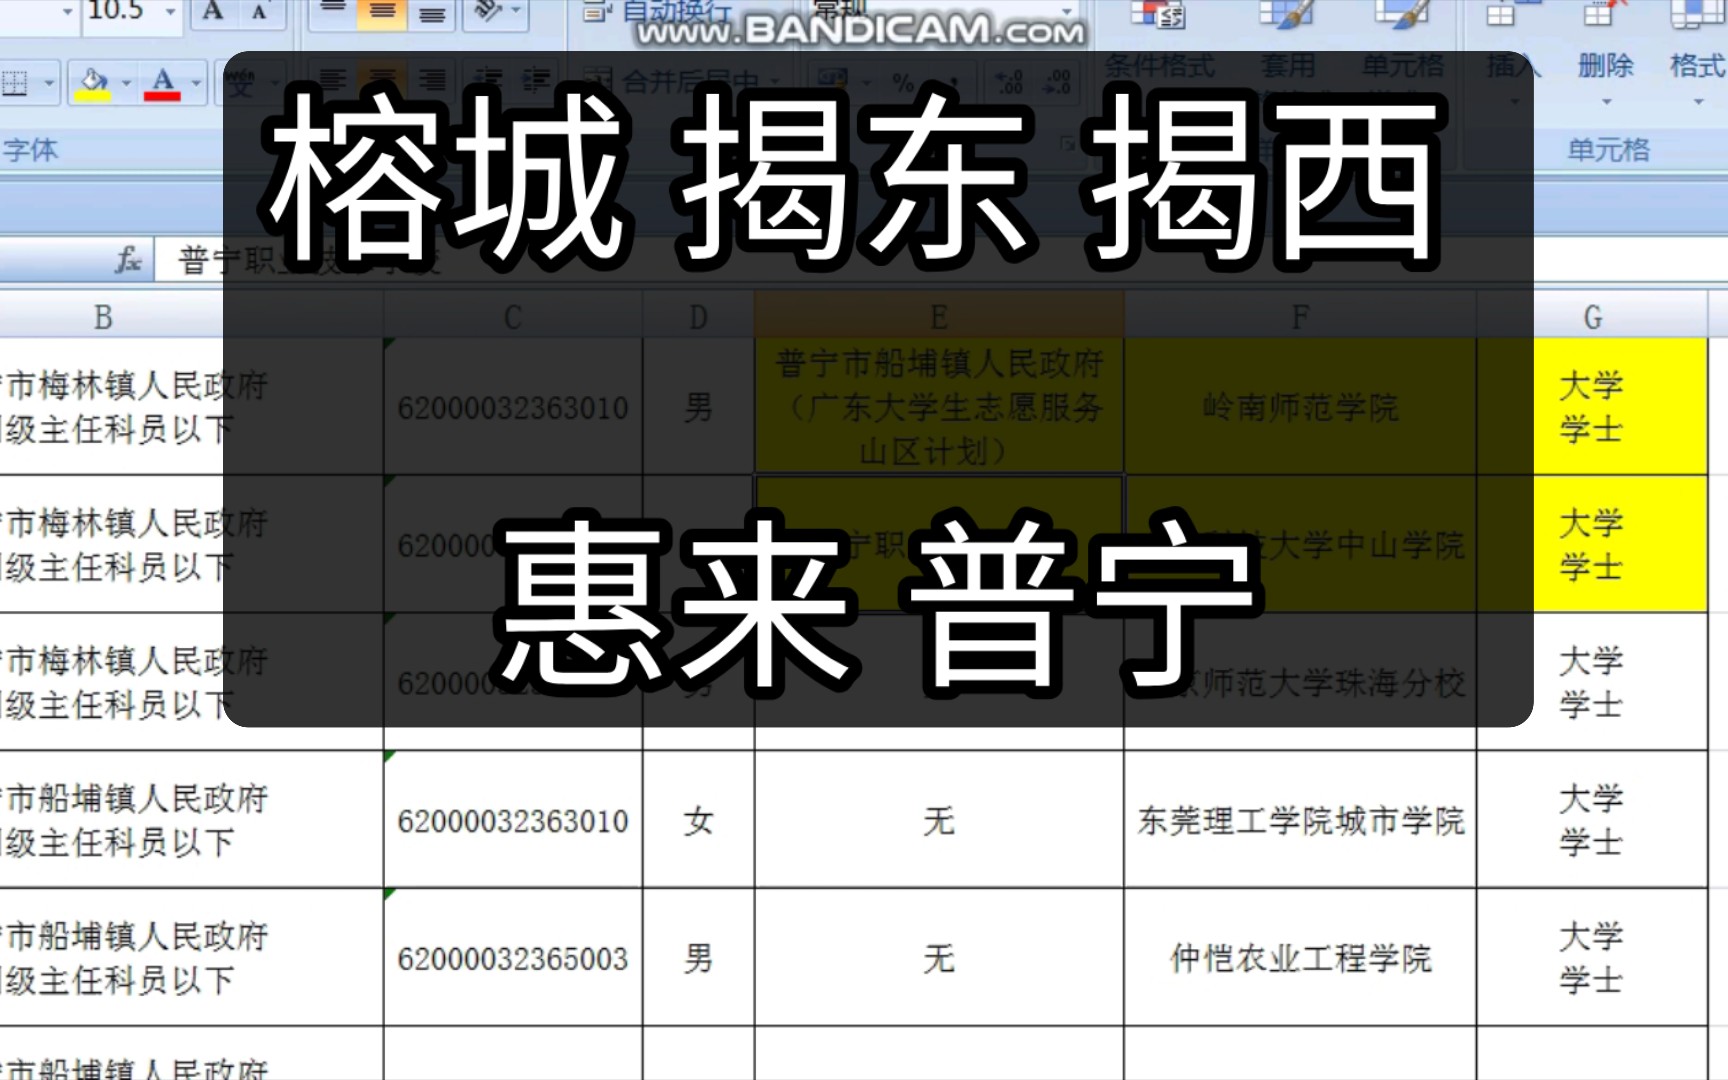1728x1080 pixels.
Task: Click the 格式 format cells icon
Action: tap(1698, 14)
